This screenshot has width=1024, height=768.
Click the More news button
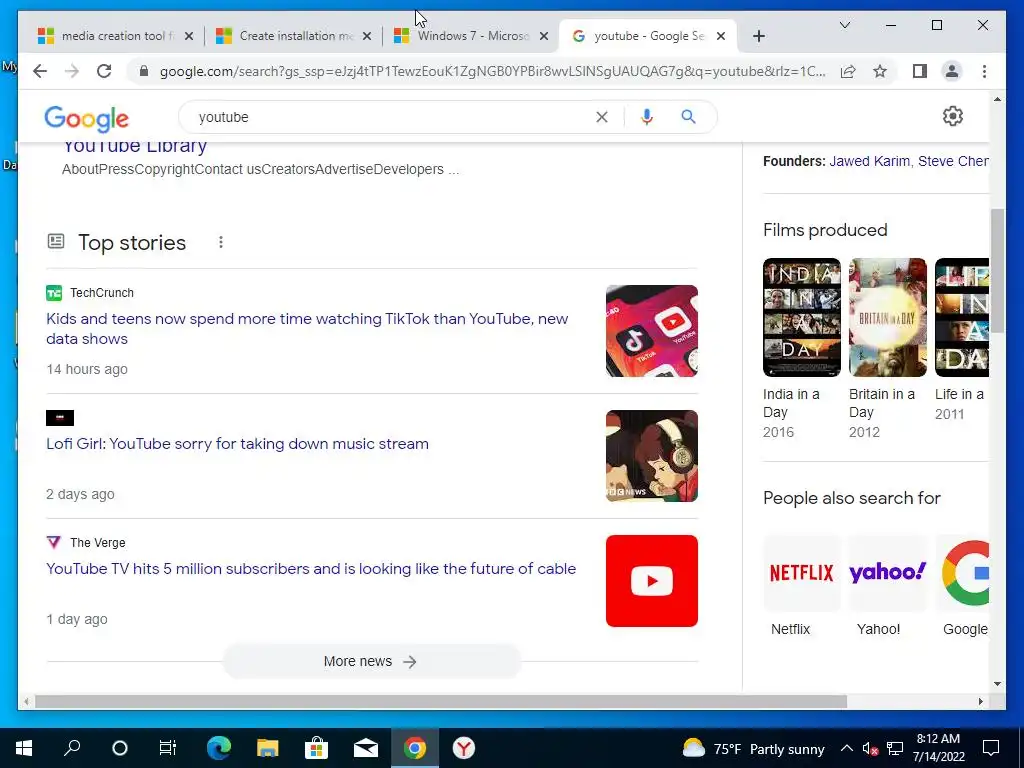point(371,661)
